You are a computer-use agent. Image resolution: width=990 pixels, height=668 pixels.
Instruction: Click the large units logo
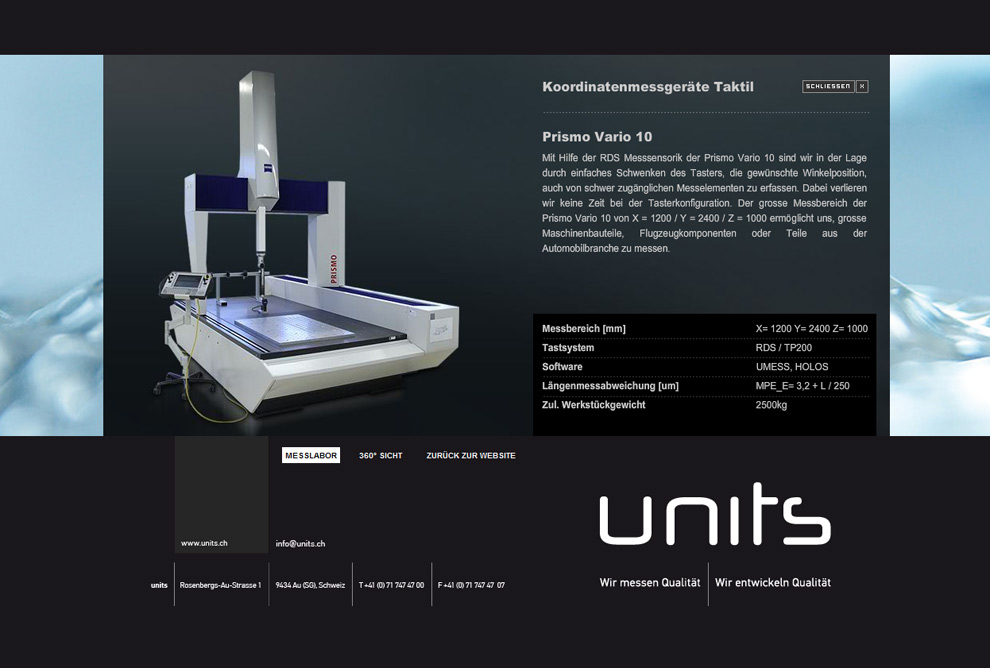click(x=715, y=513)
